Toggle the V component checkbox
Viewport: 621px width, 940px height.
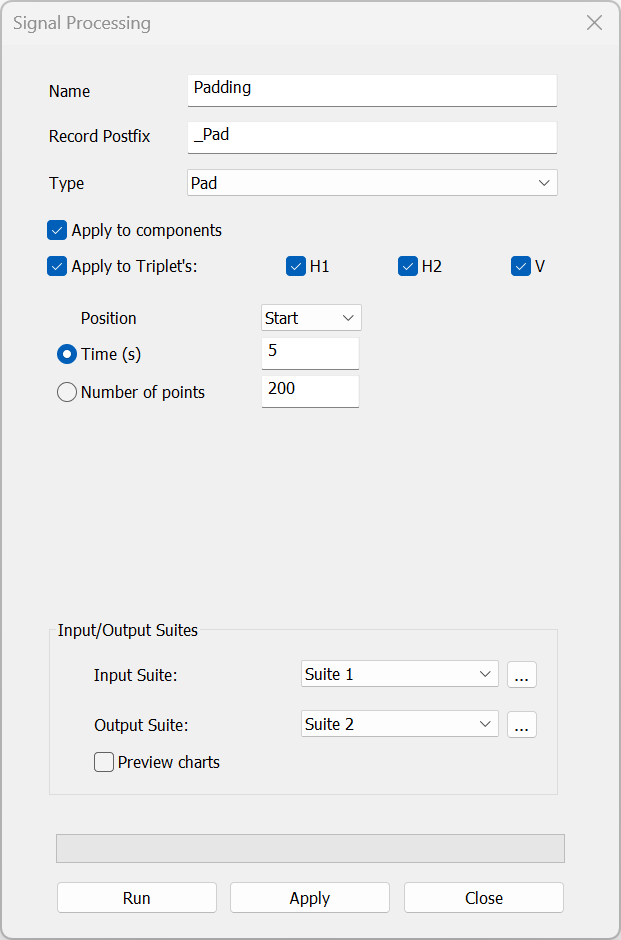(x=521, y=267)
